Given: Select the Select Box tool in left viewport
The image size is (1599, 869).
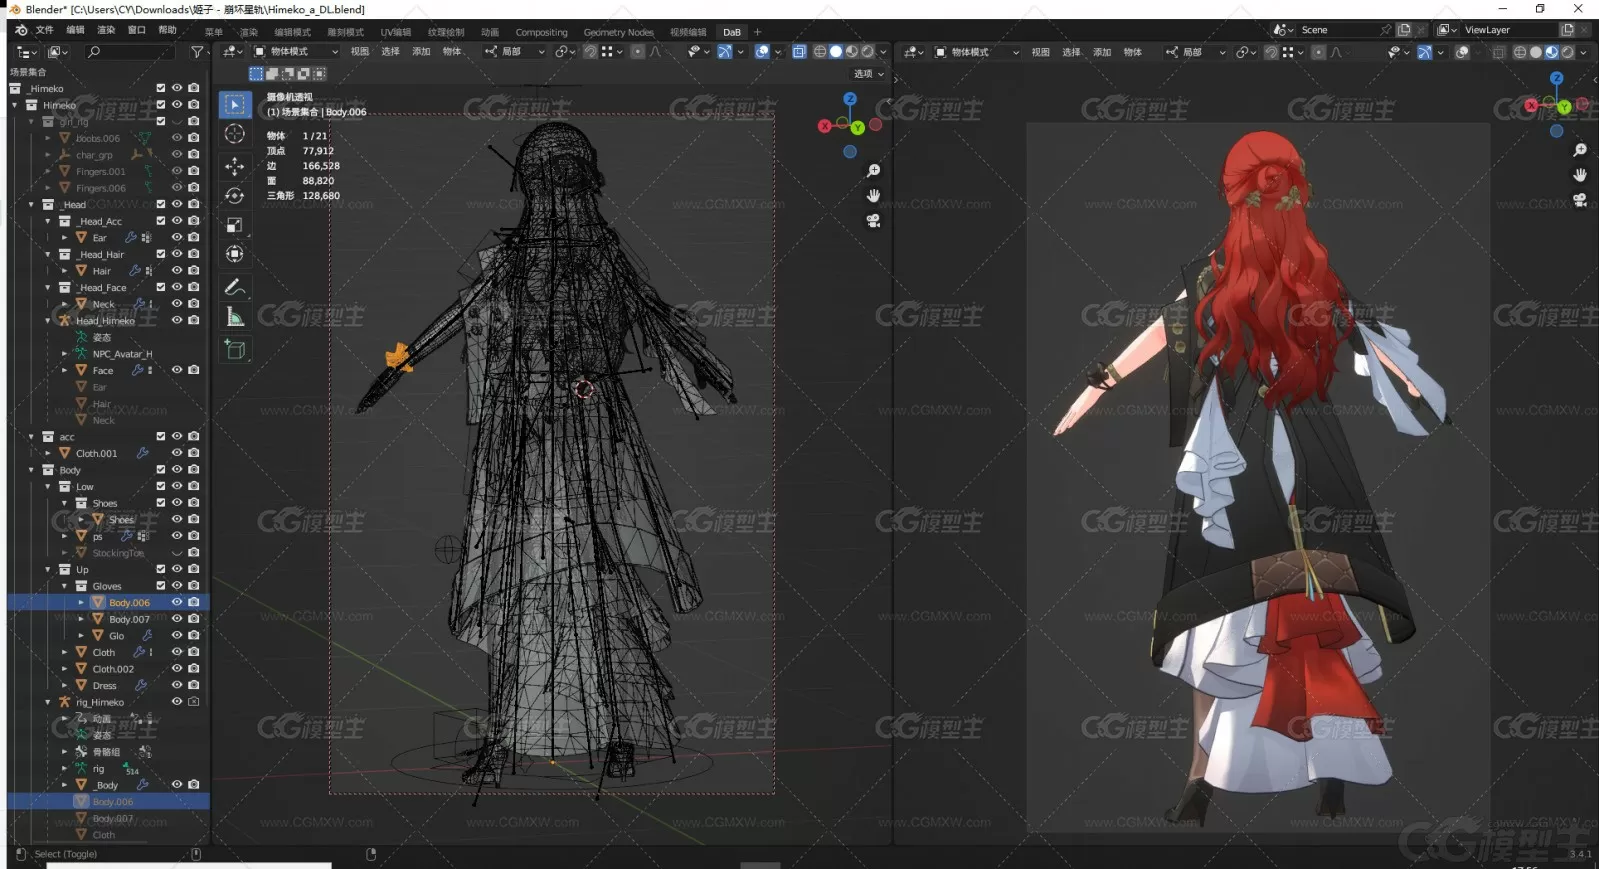Looking at the screenshot, I should (235, 105).
